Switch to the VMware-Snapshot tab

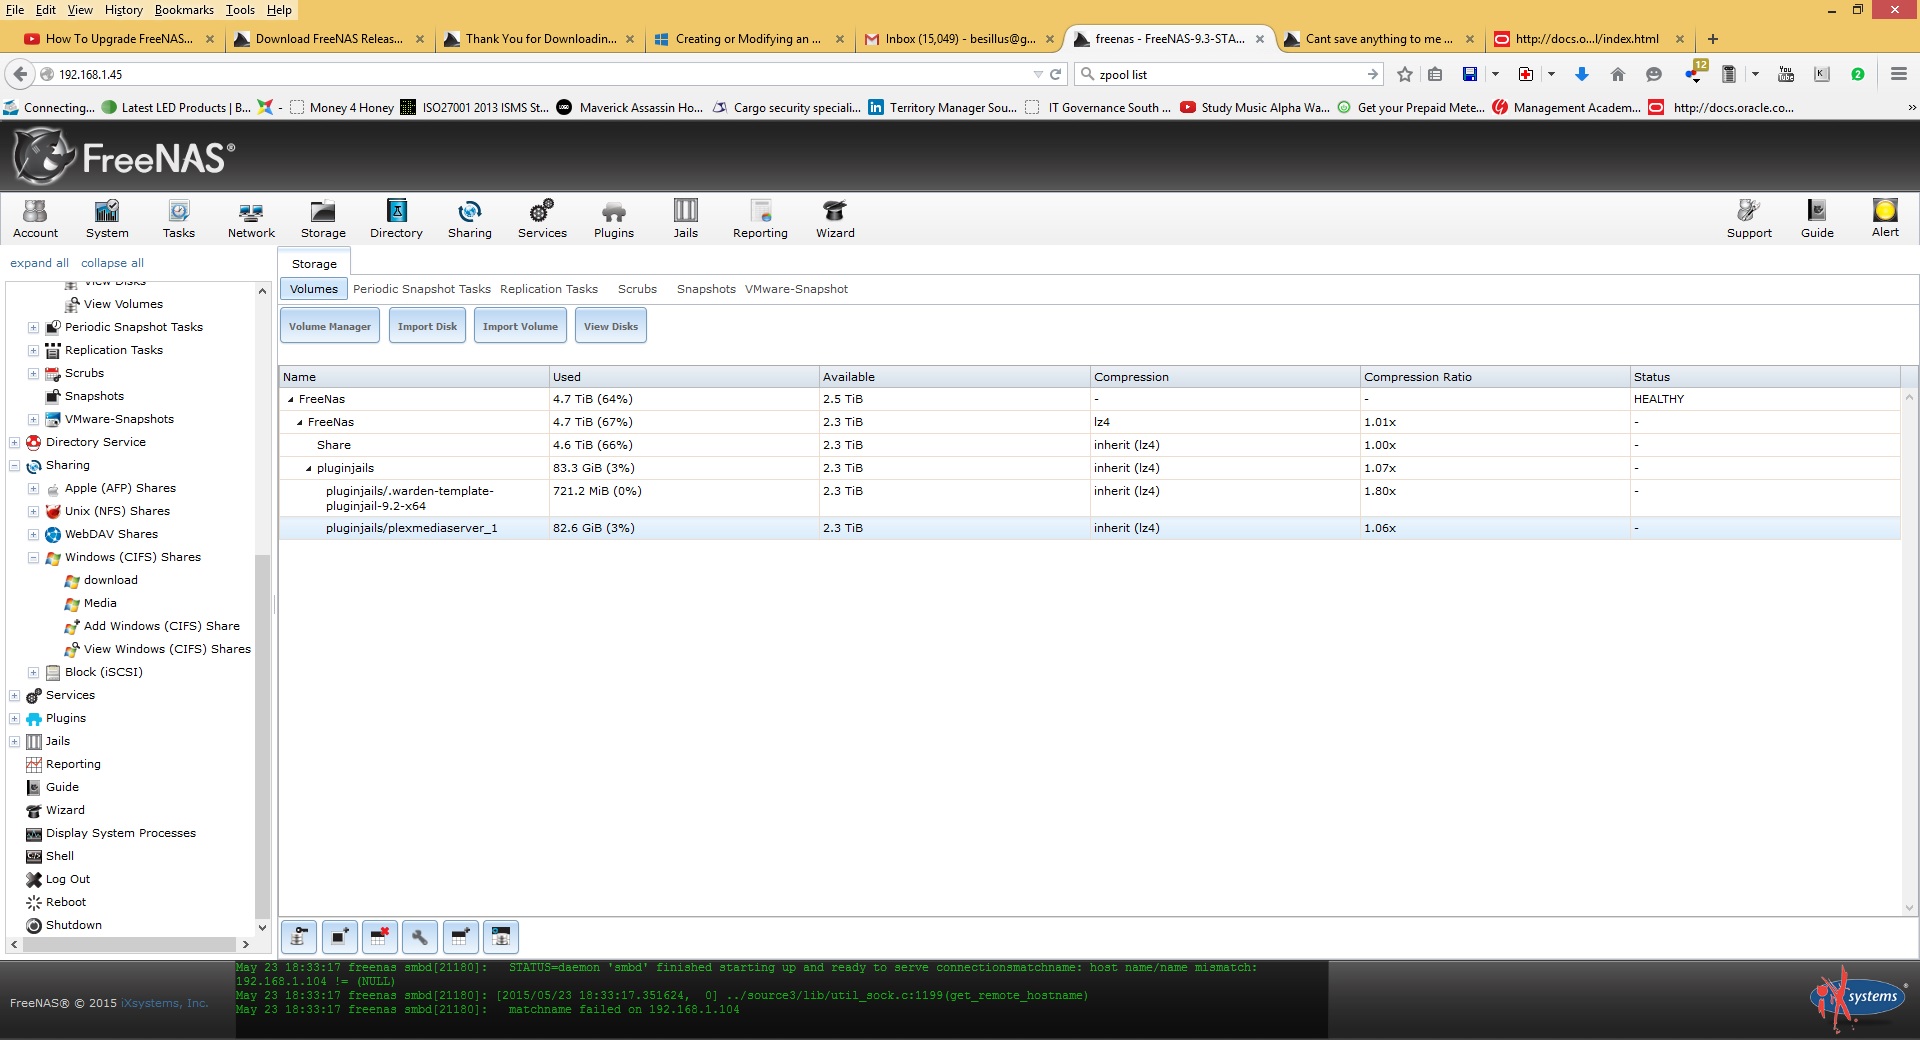796,289
